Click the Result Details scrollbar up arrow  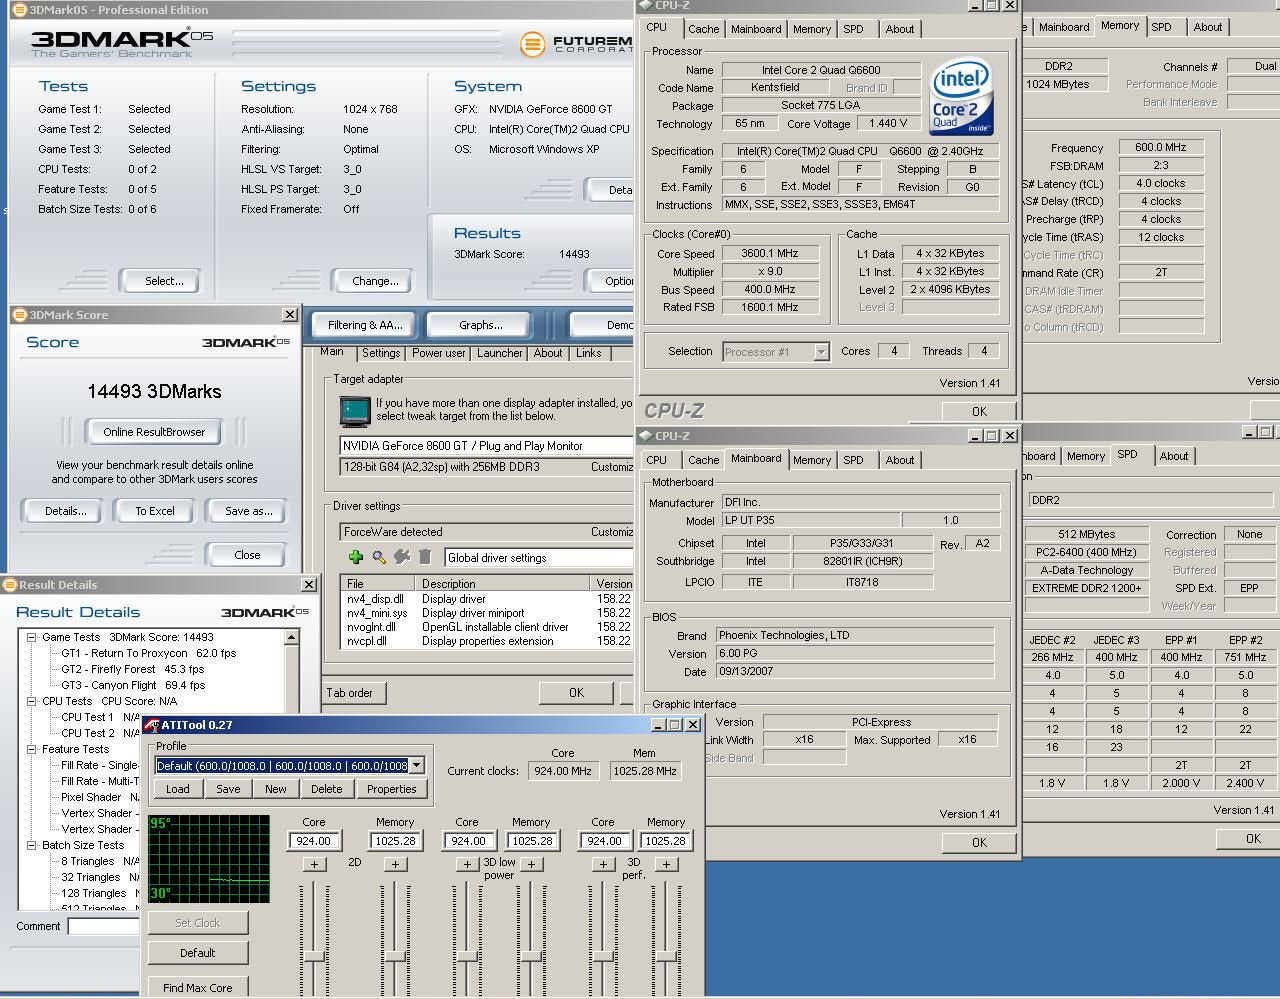point(291,637)
